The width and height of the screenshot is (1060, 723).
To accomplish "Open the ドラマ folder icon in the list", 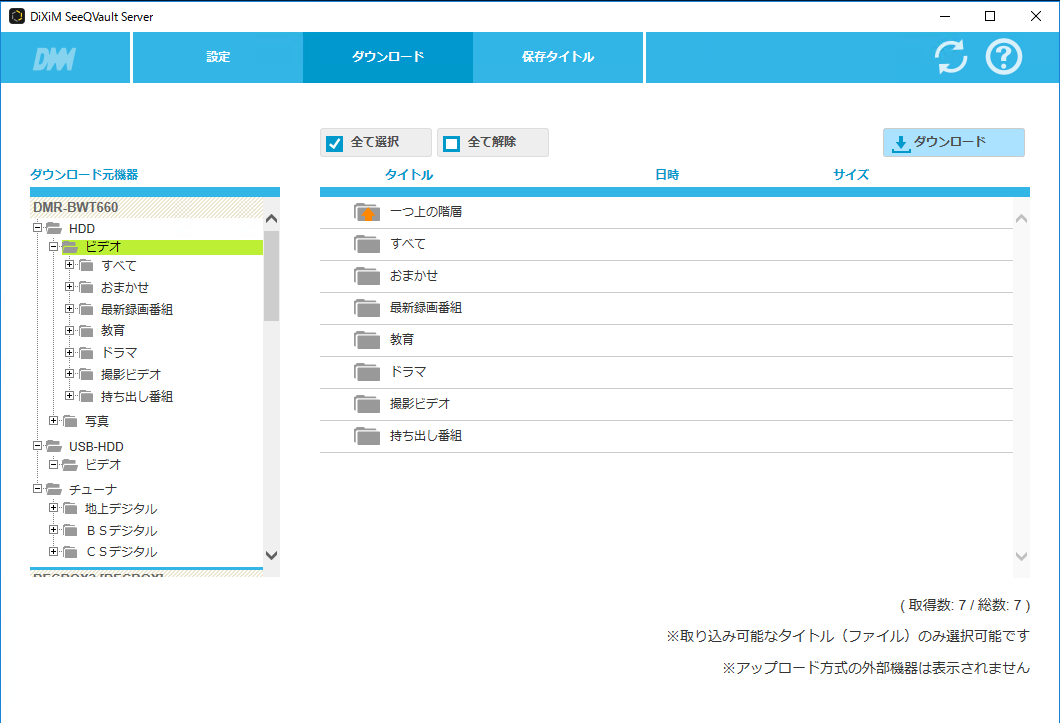I will (x=367, y=372).
